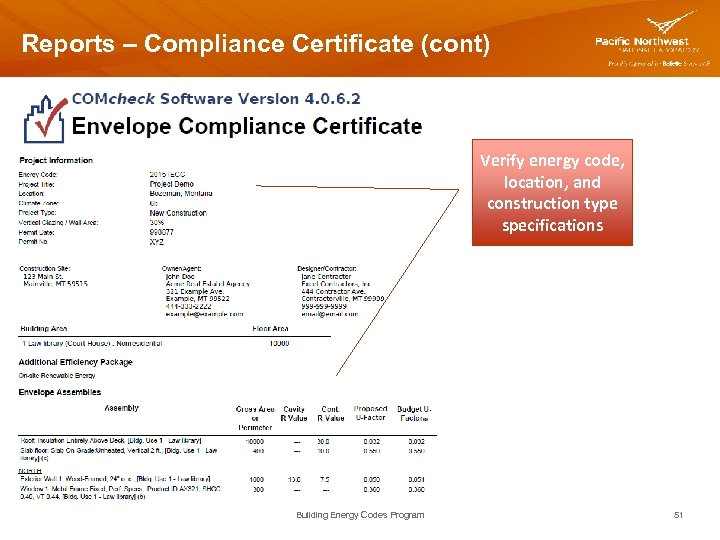720x540 pixels.
Task: Select the Law library Court House row
Action: coord(174,343)
